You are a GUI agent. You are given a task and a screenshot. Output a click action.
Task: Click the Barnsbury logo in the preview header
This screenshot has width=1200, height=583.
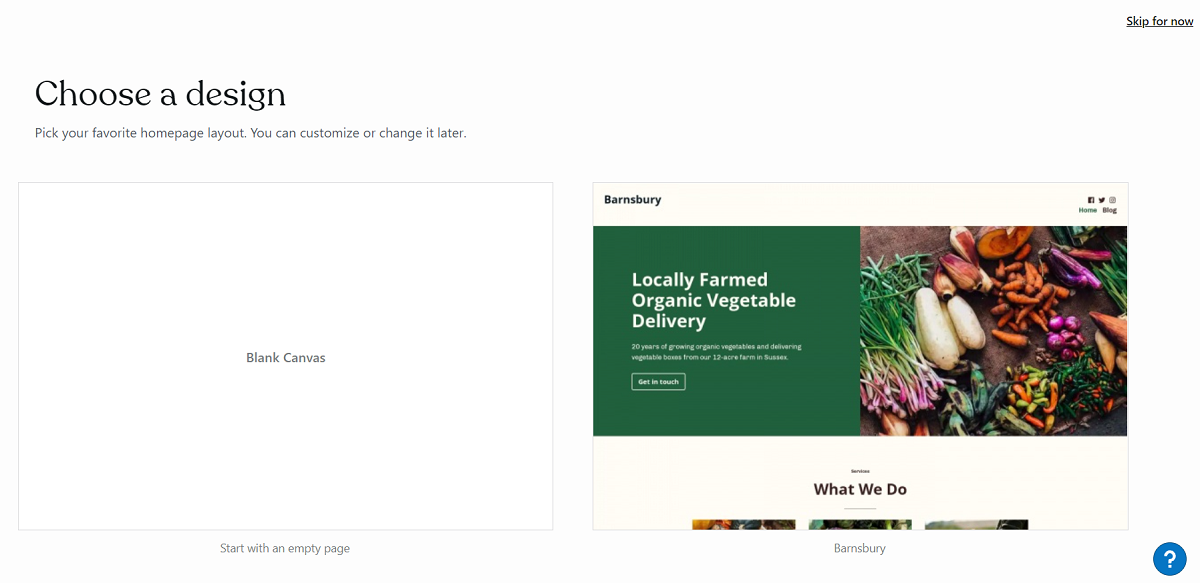click(x=632, y=200)
